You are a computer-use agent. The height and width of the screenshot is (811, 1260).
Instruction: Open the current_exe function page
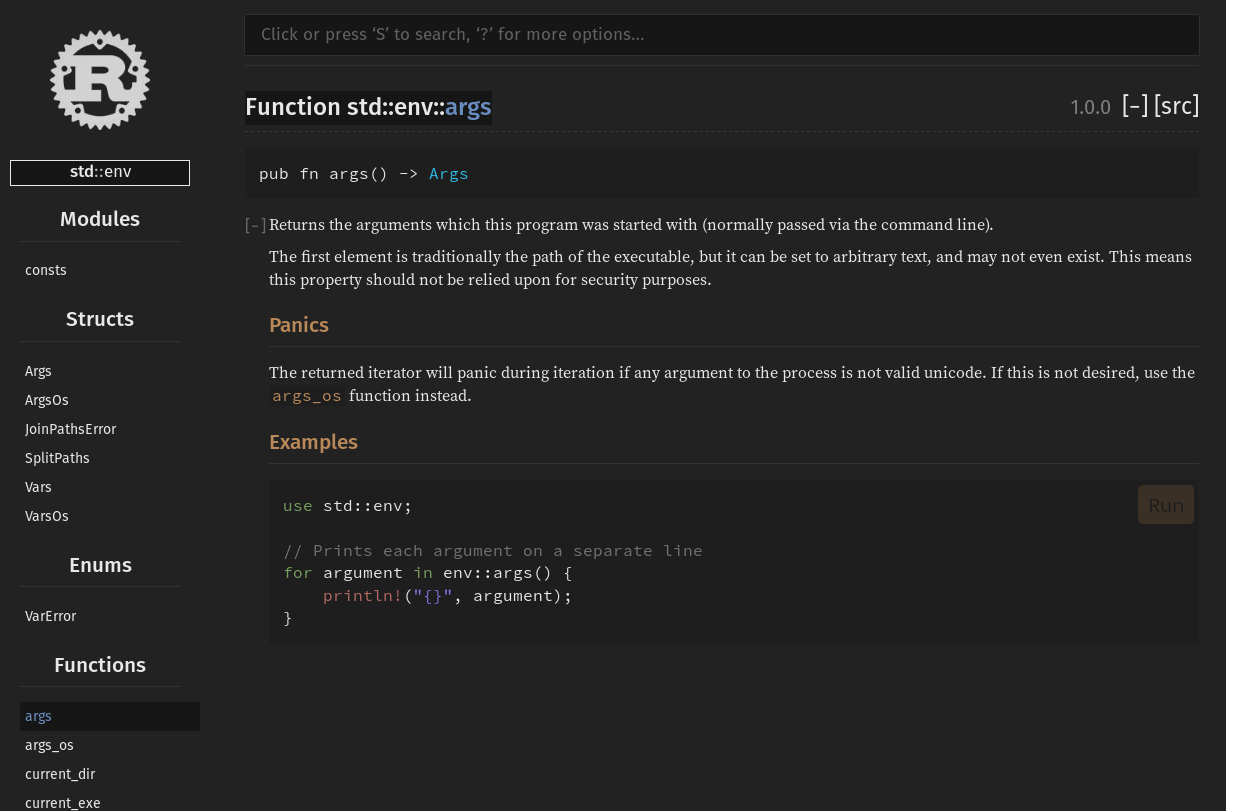tap(62, 802)
